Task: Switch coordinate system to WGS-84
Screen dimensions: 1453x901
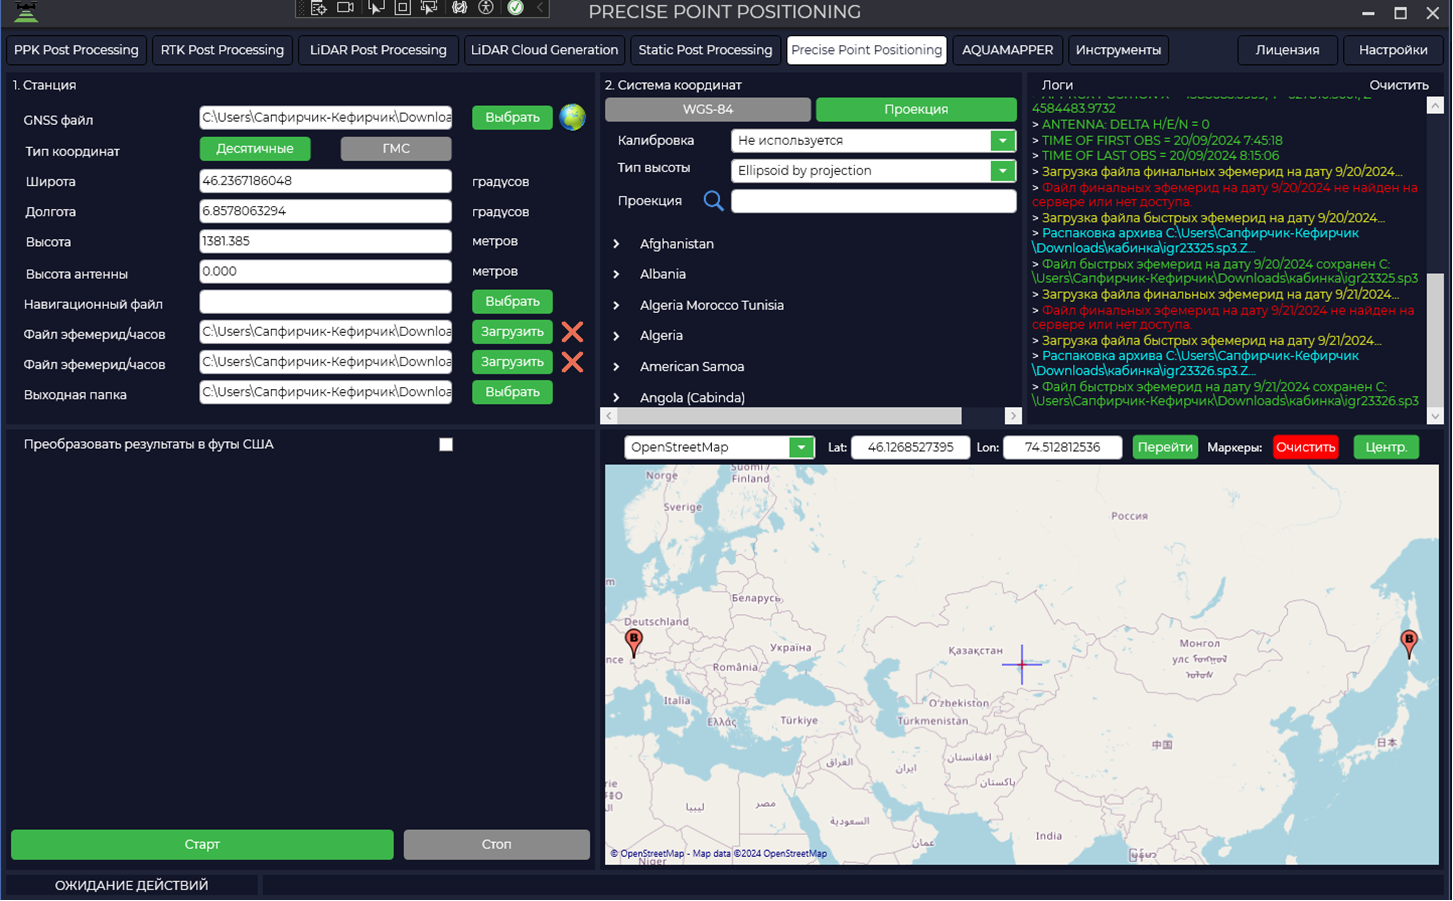Action: [x=708, y=110]
